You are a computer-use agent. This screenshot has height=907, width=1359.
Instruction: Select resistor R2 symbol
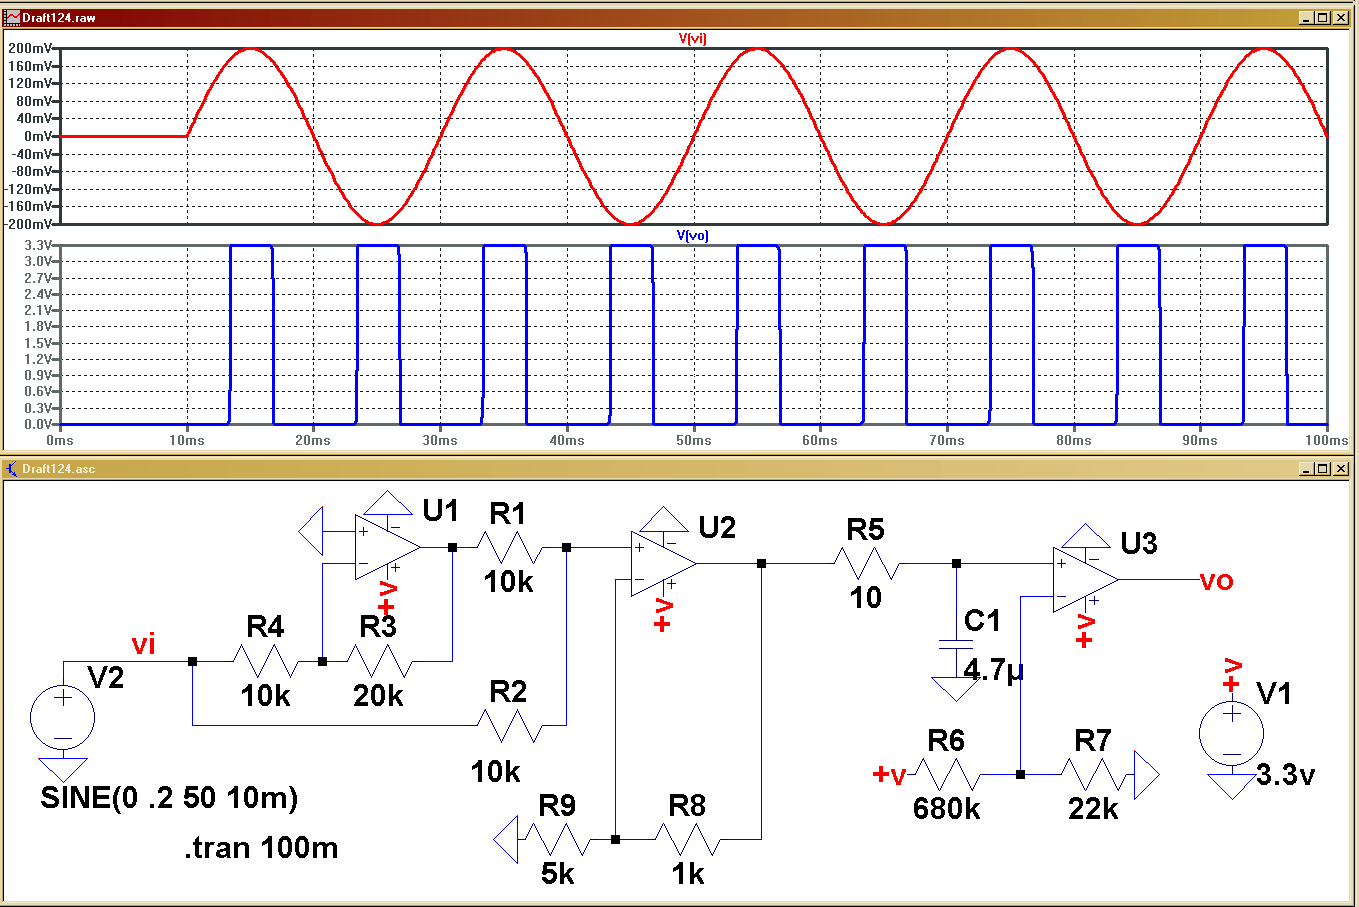[509, 725]
